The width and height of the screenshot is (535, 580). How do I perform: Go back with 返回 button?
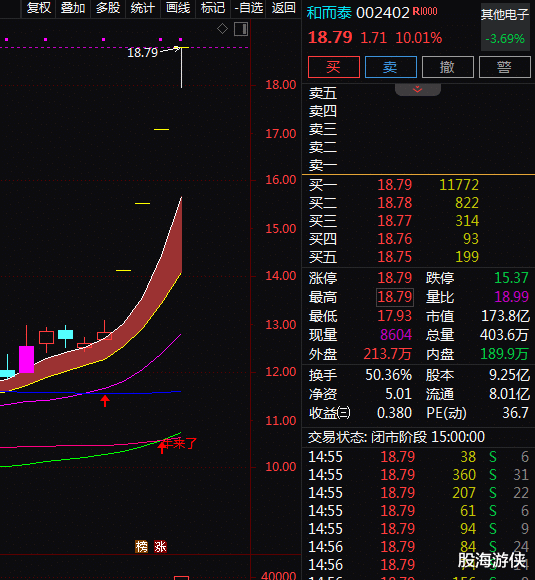point(283,8)
